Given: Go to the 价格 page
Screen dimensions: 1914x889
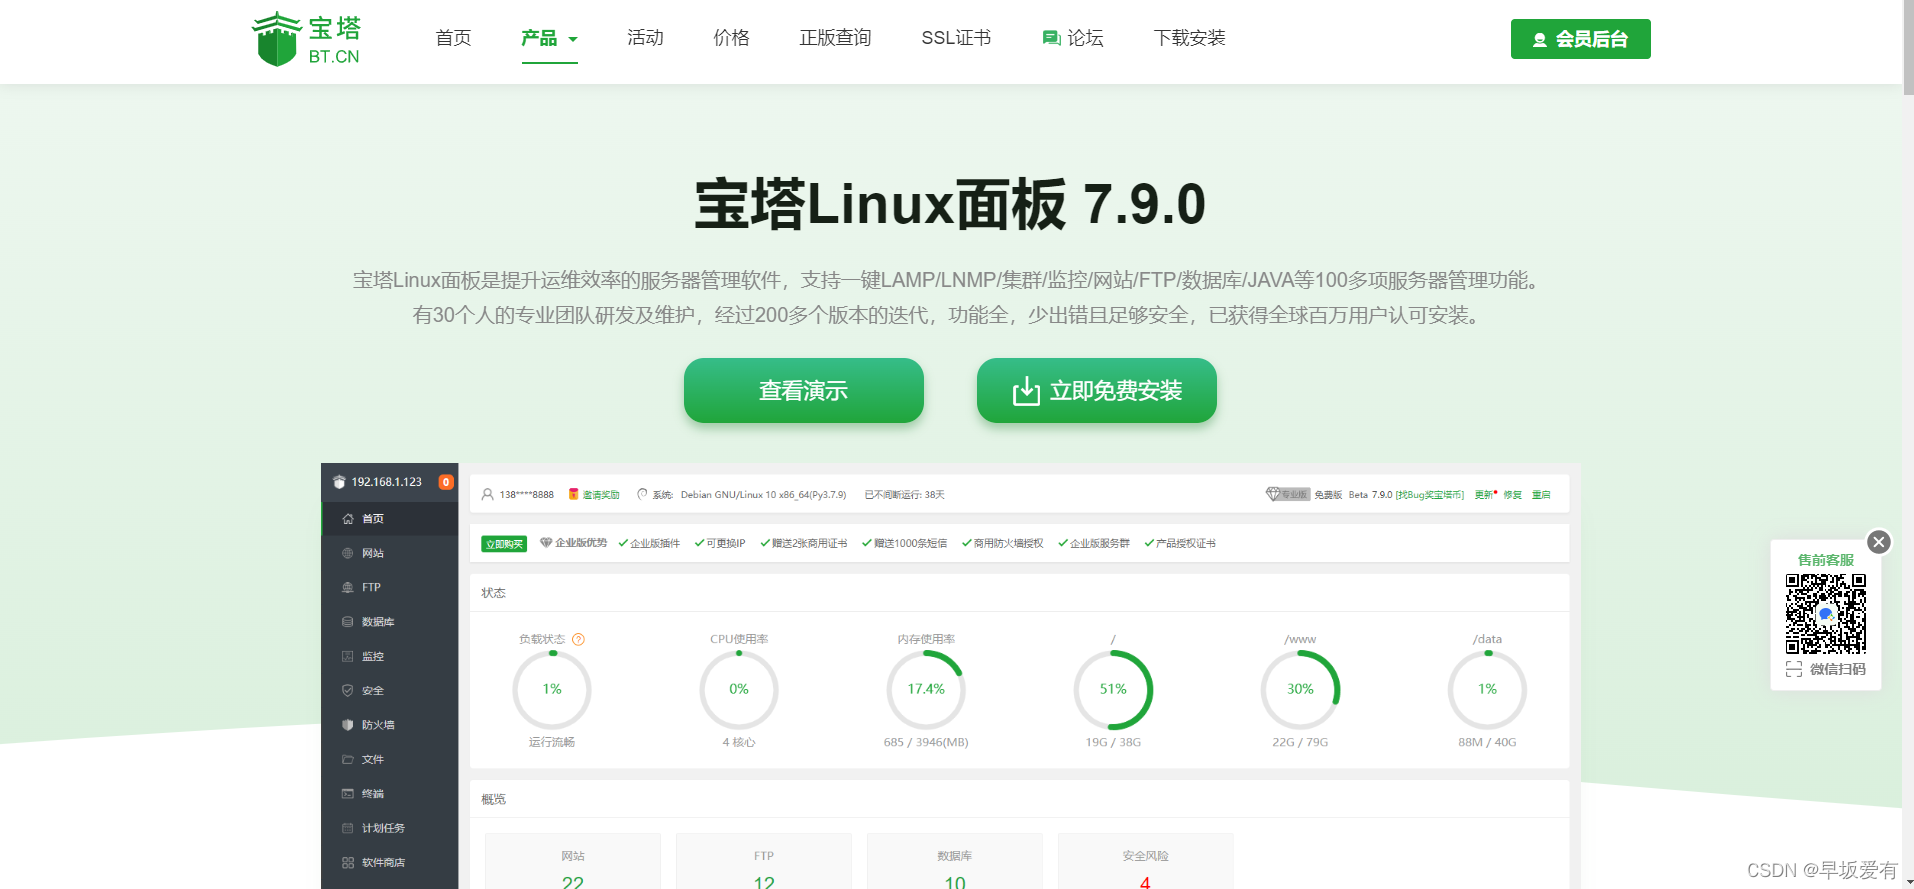Looking at the screenshot, I should click(731, 38).
